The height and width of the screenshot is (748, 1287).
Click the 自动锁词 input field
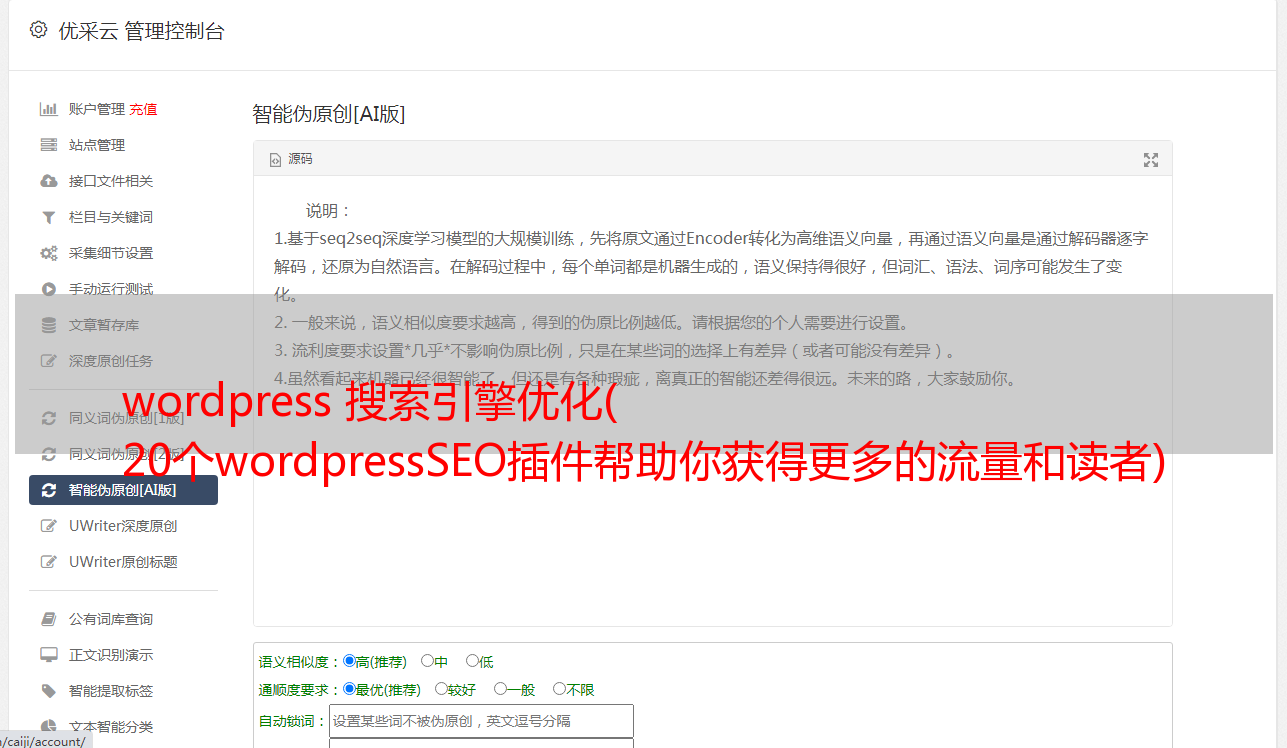481,721
